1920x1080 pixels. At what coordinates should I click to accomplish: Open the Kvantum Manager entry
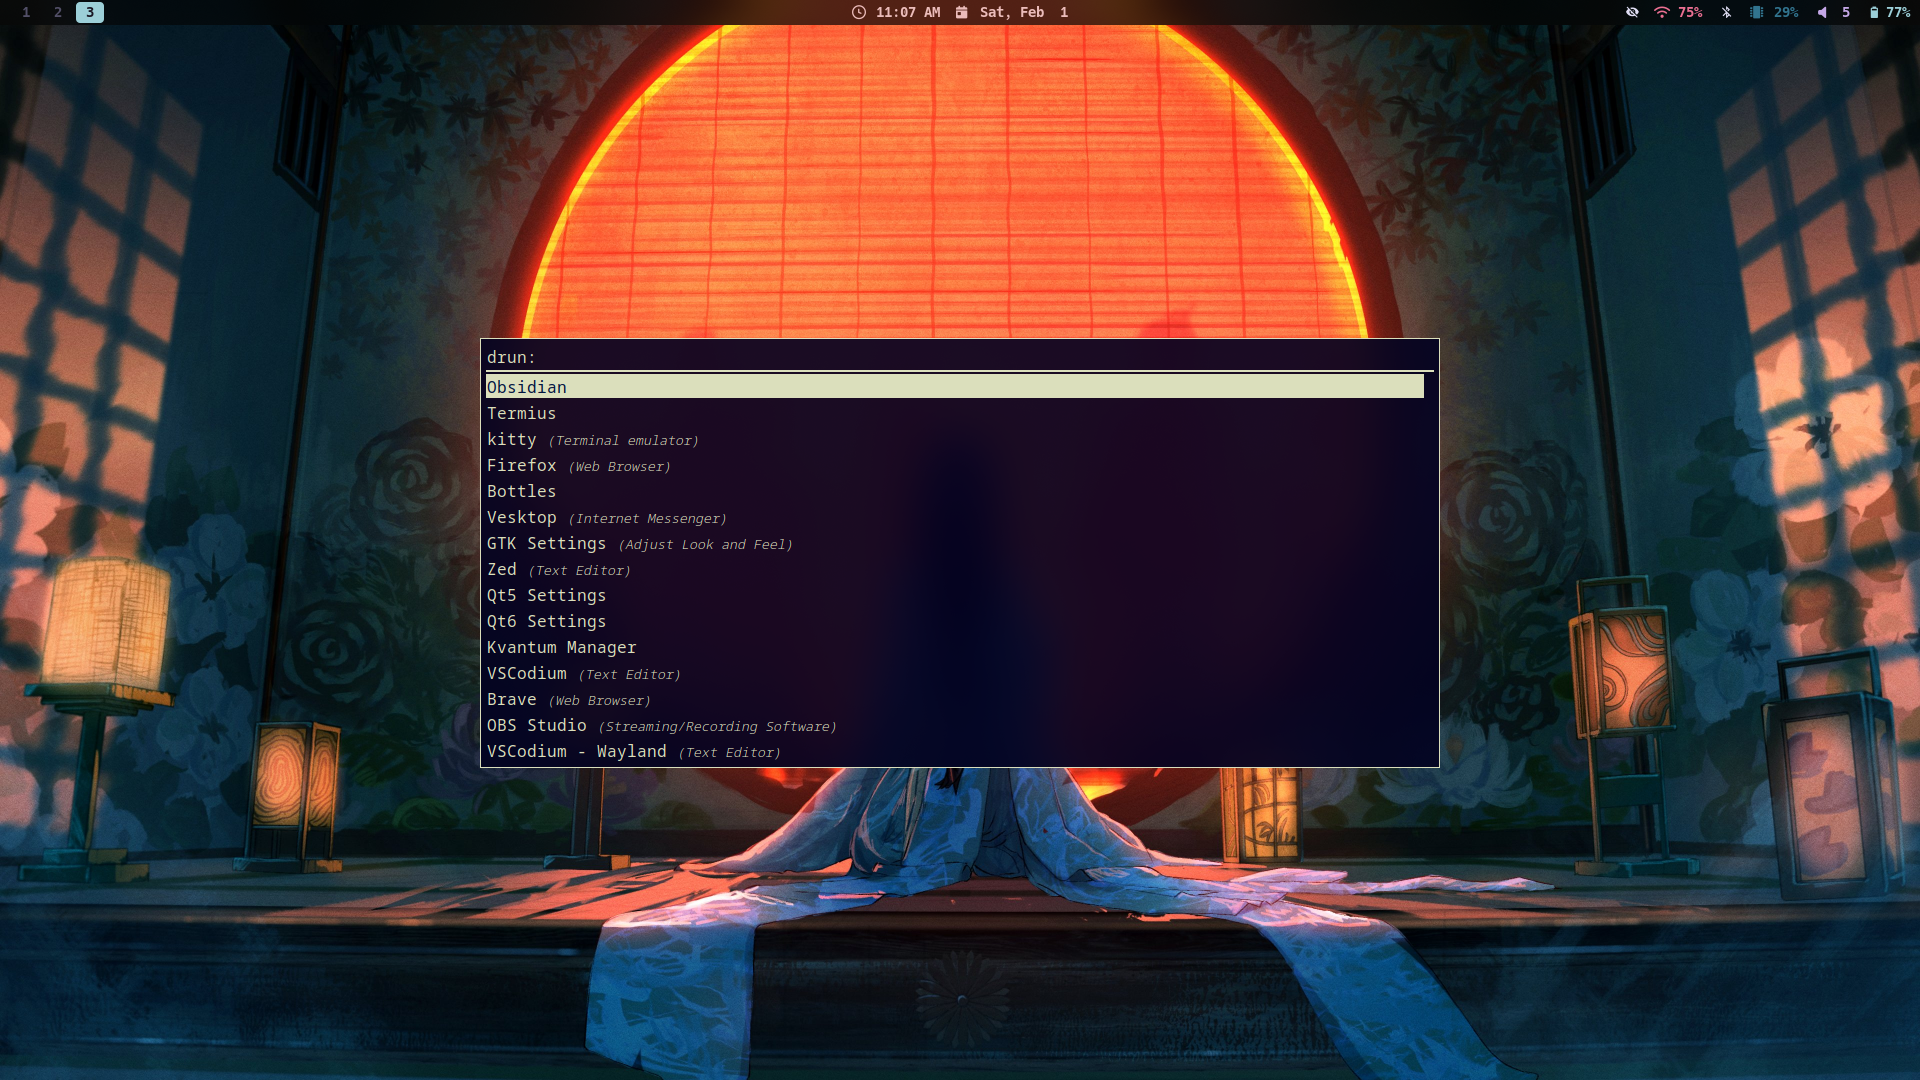click(561, 647)
